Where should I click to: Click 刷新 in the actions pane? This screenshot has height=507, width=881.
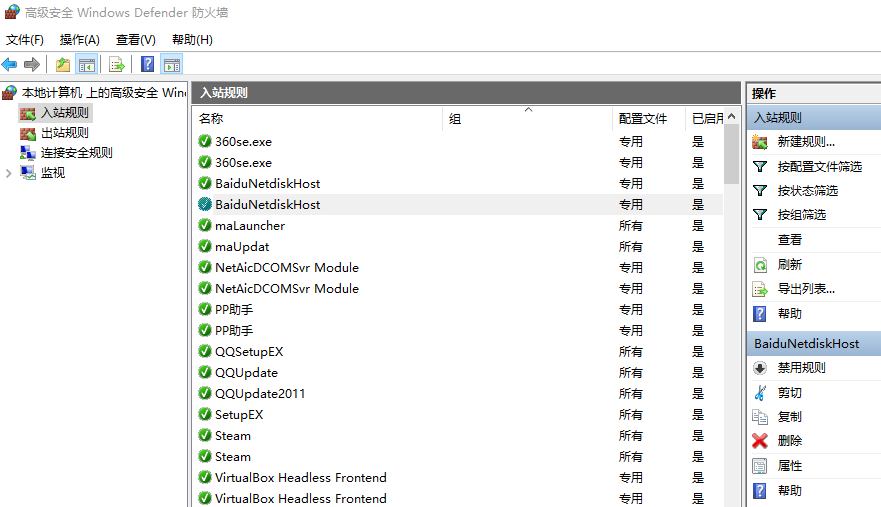(x=789, y=265)
